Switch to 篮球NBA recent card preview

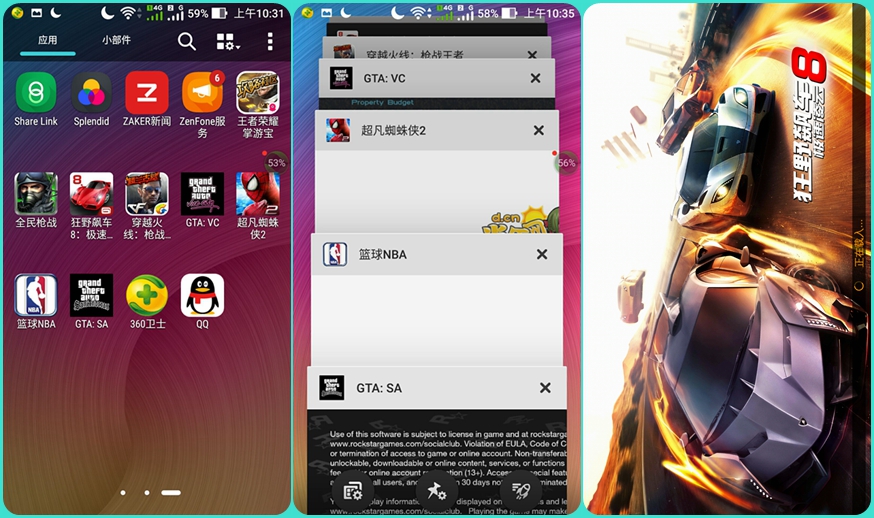pos(437,320)
